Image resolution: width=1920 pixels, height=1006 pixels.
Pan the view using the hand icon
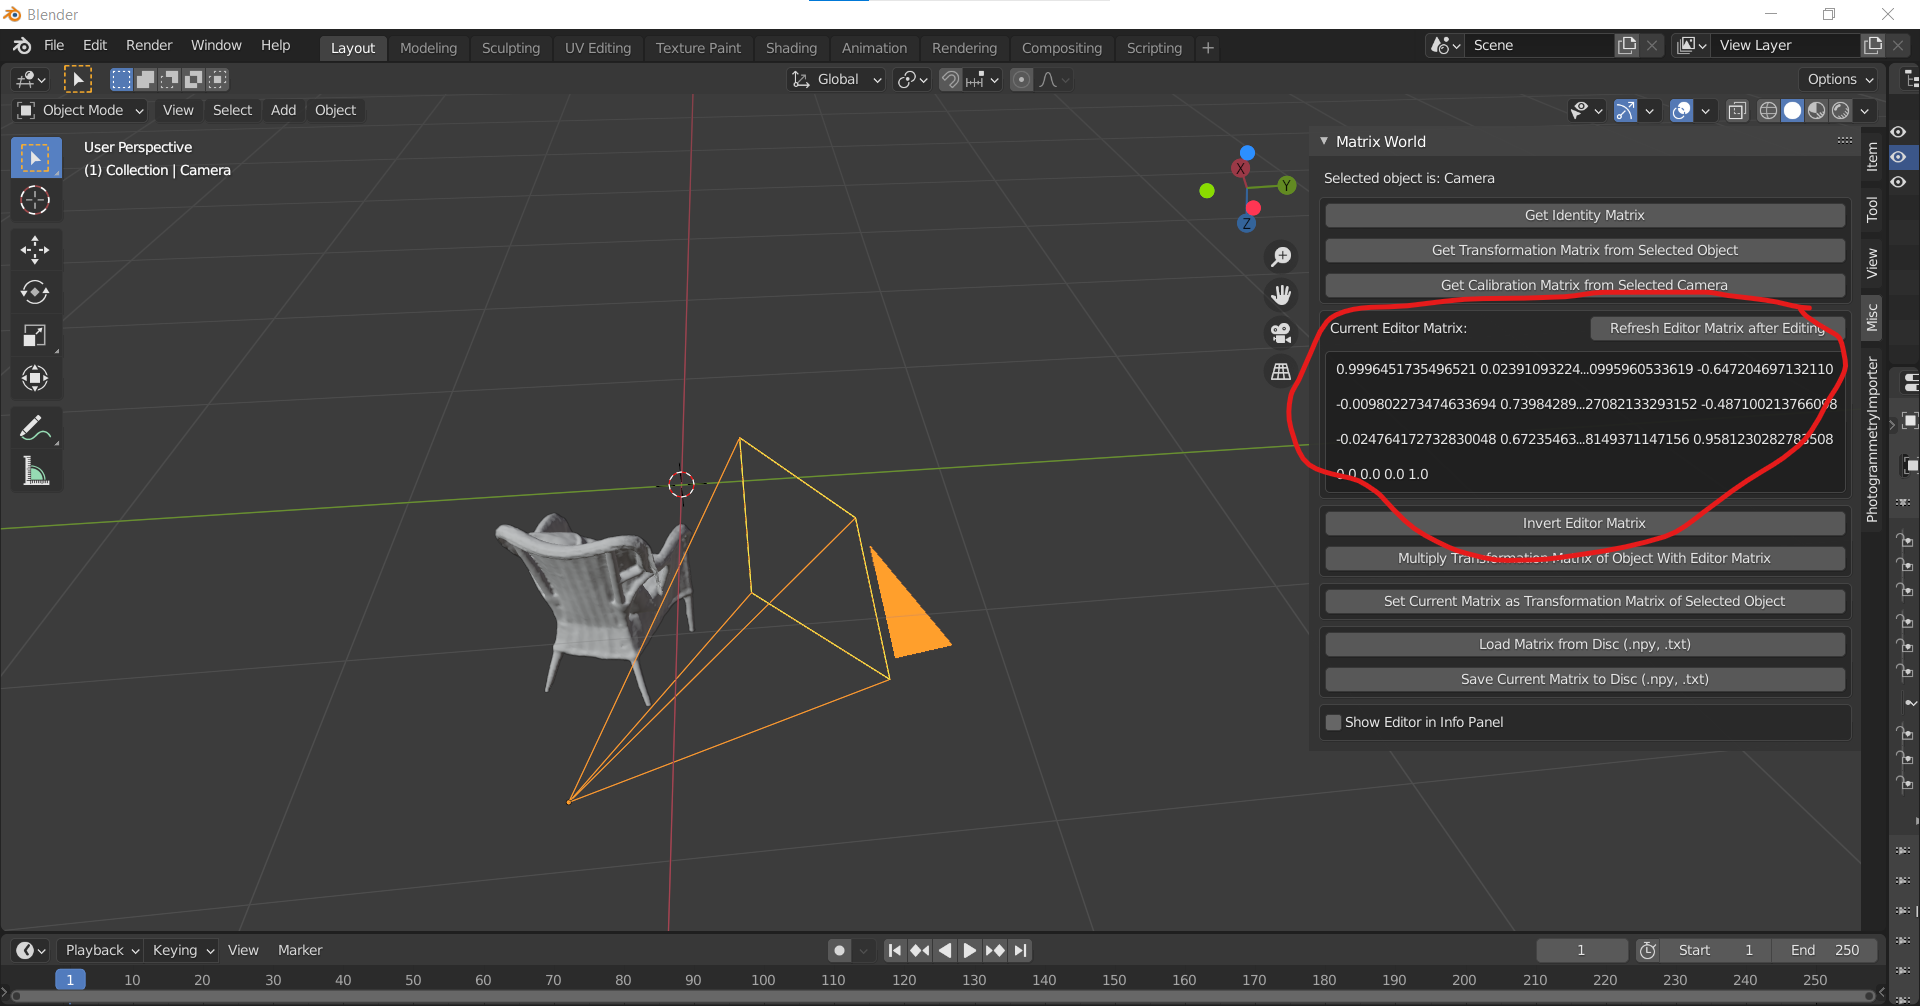[1281, 294]
